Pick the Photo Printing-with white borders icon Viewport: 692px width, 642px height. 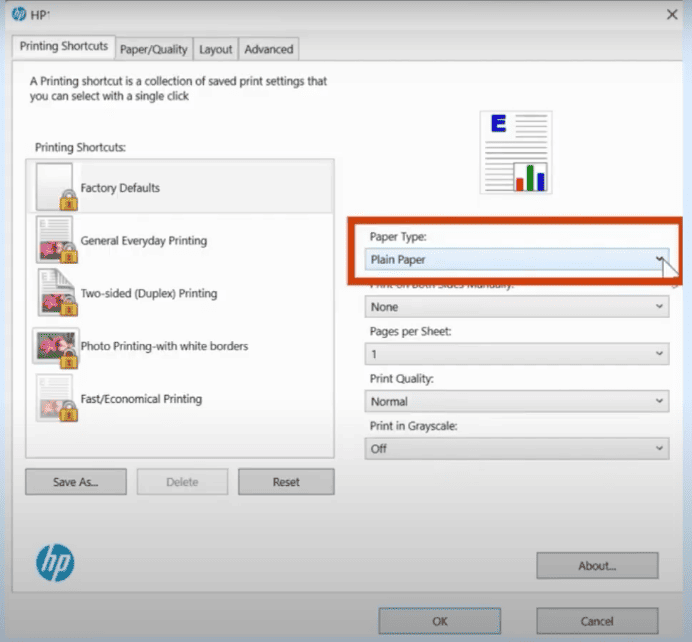click(x=56, y=348)
